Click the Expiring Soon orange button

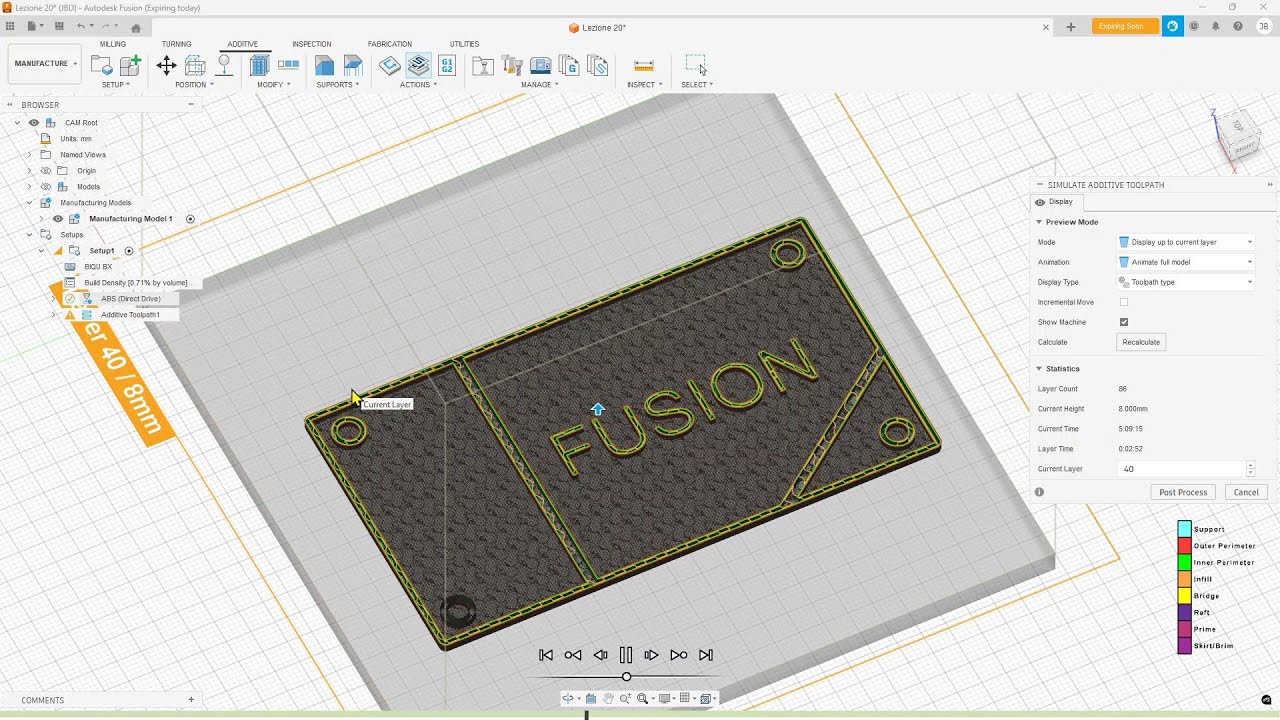[x=1125, y=27]
